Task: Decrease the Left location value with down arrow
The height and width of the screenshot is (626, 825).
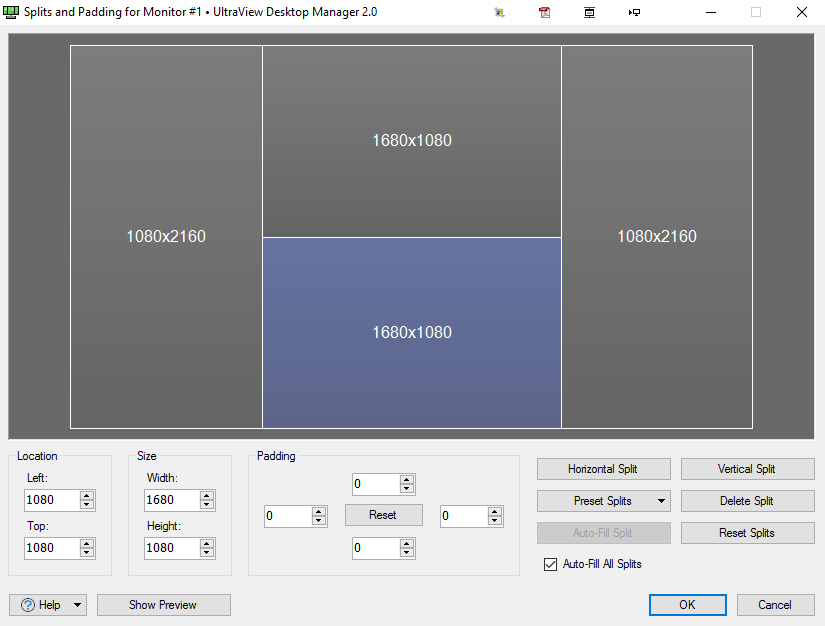Action: 87,504
